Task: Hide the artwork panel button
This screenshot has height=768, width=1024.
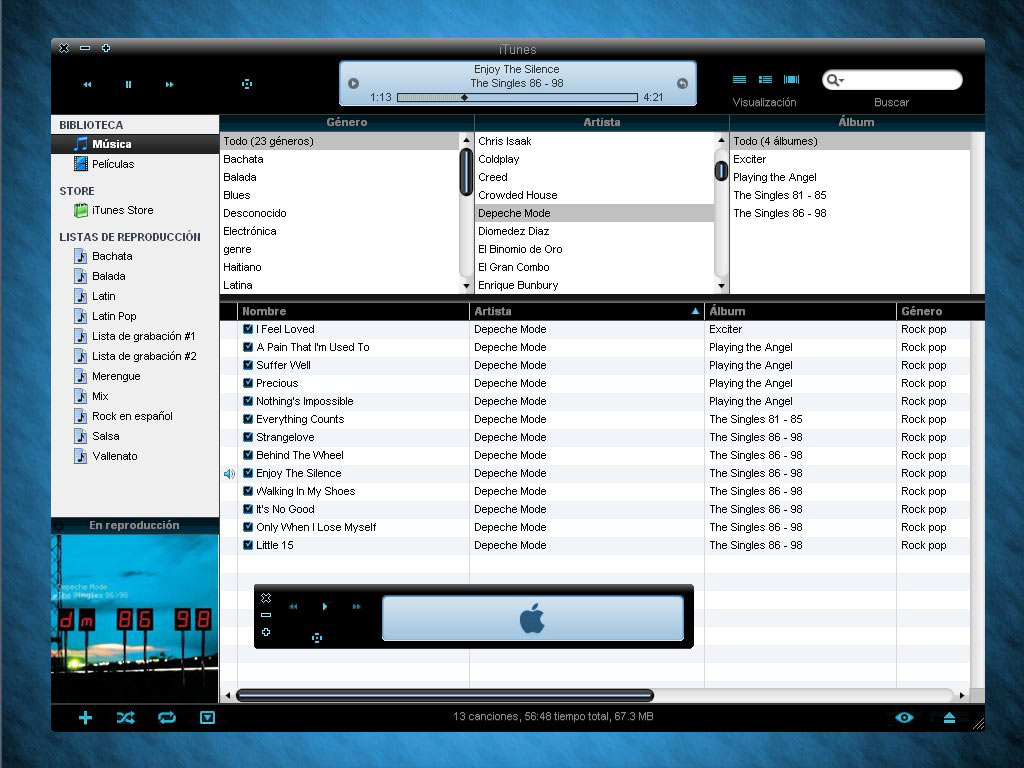Action: click(207, 718)
